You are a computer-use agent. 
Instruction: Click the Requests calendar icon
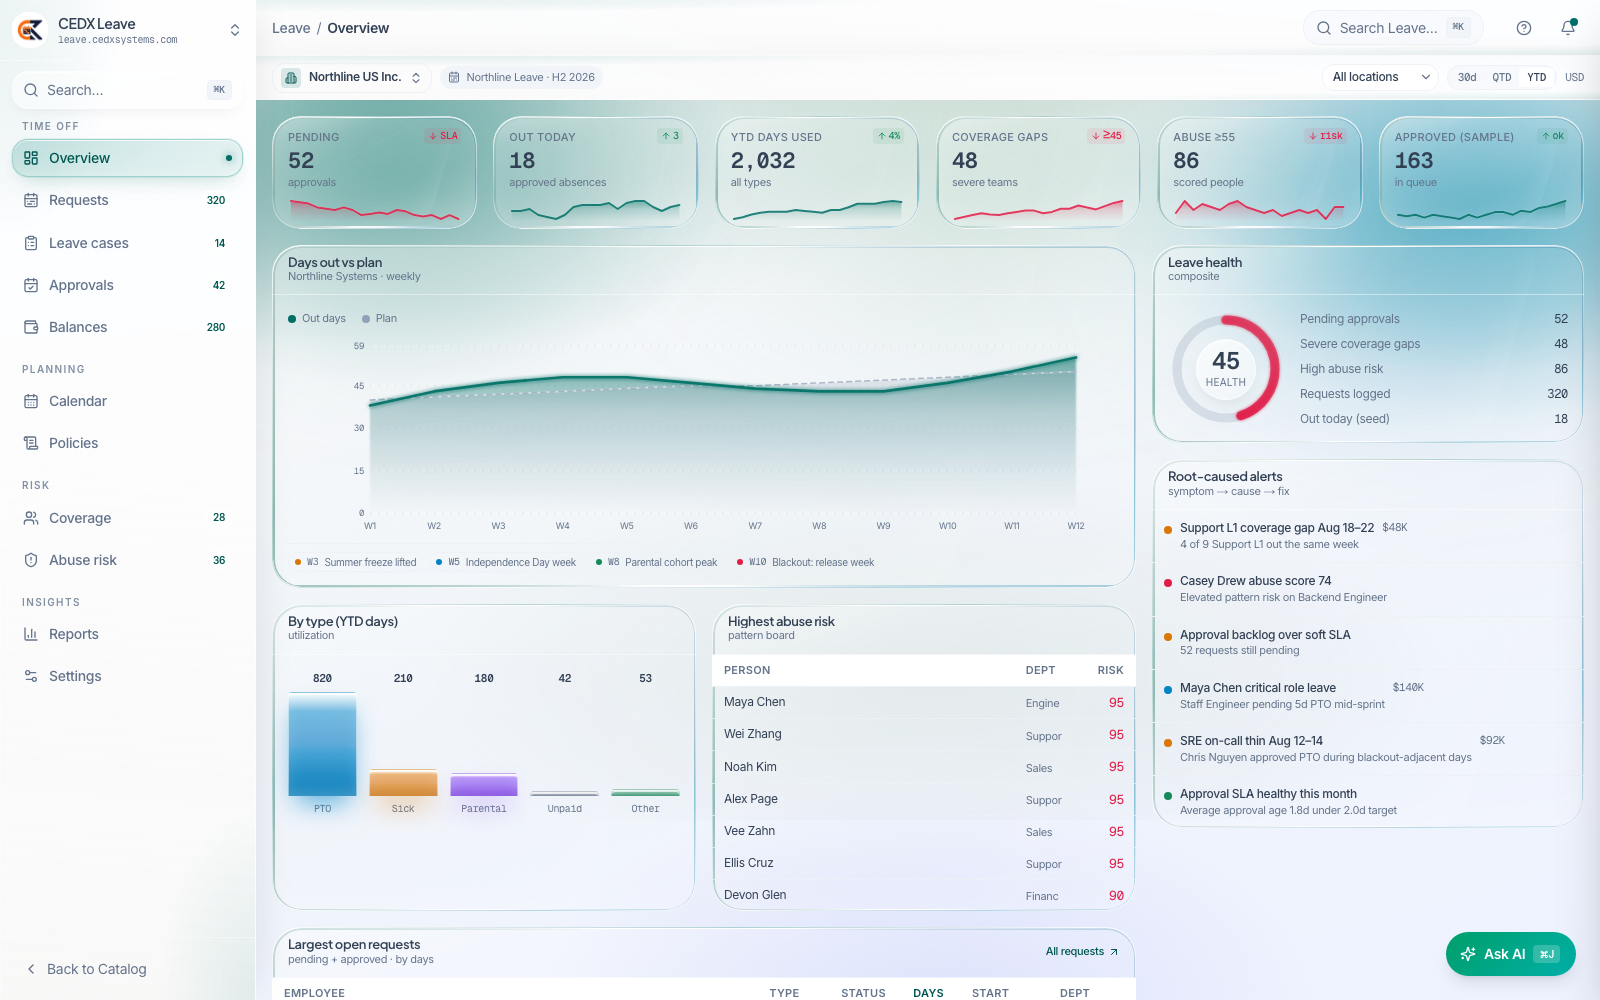[31, 200]
